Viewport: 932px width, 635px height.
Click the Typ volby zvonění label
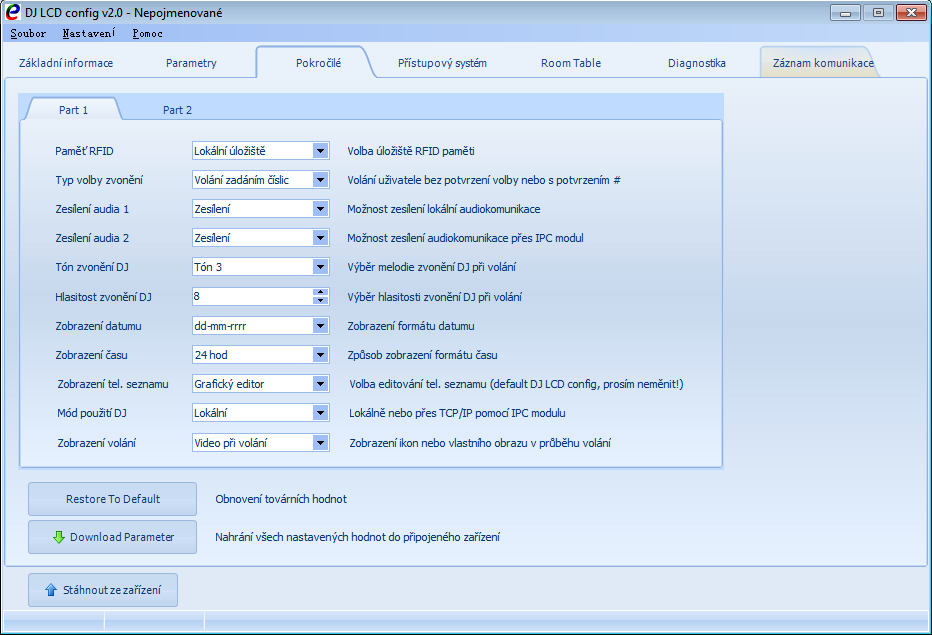click(x=99, y=180)
